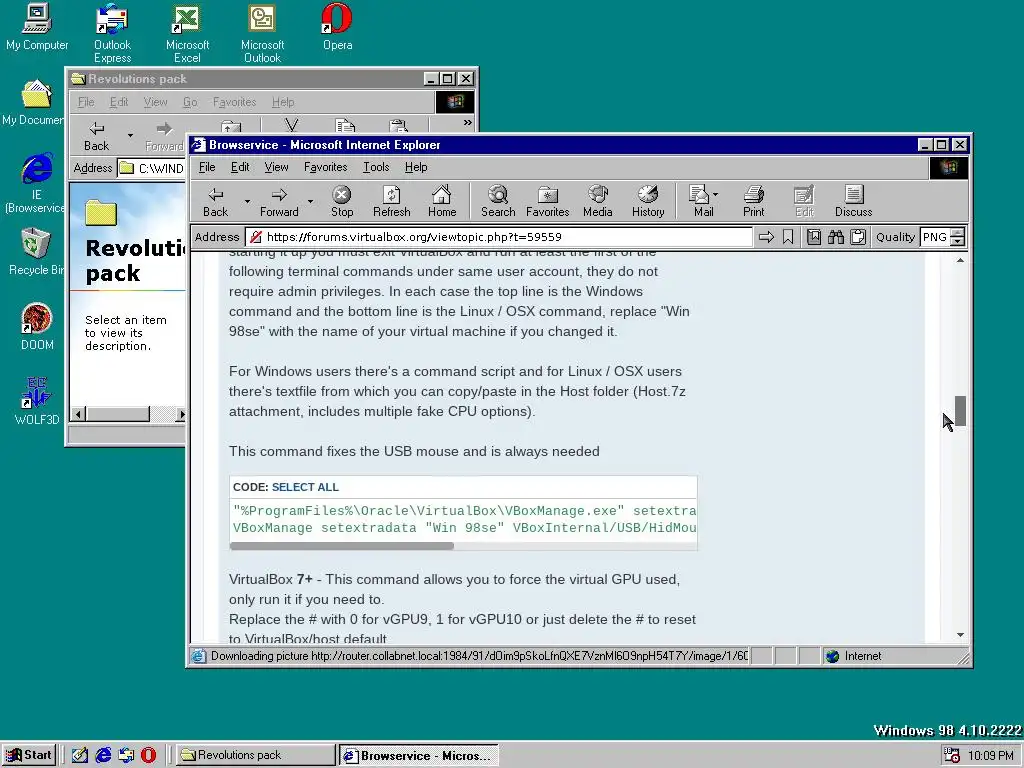The width and height of the screenshot is (1024, 768).
Task: Switch to Revolutions pack taskbar button
Action: pyautogui.click(x=255, y=755)
